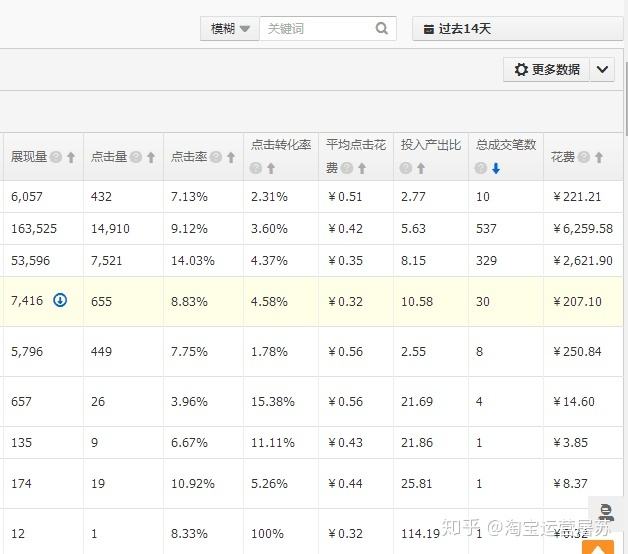Click the 展现量 column header label

[29, 157]
